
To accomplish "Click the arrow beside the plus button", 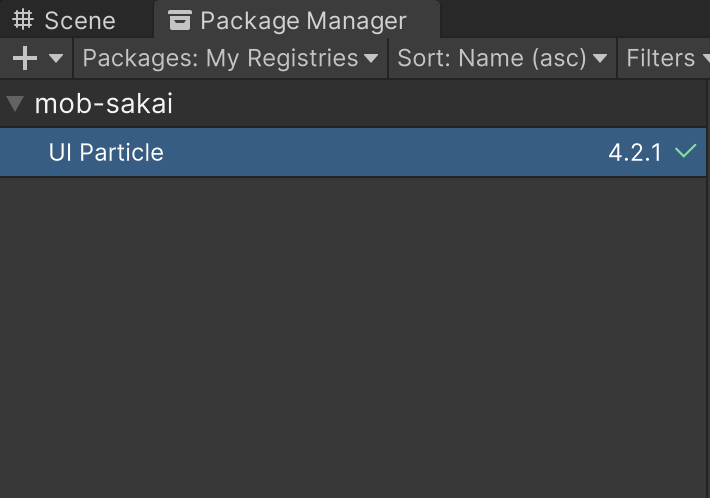I will 56,58.
